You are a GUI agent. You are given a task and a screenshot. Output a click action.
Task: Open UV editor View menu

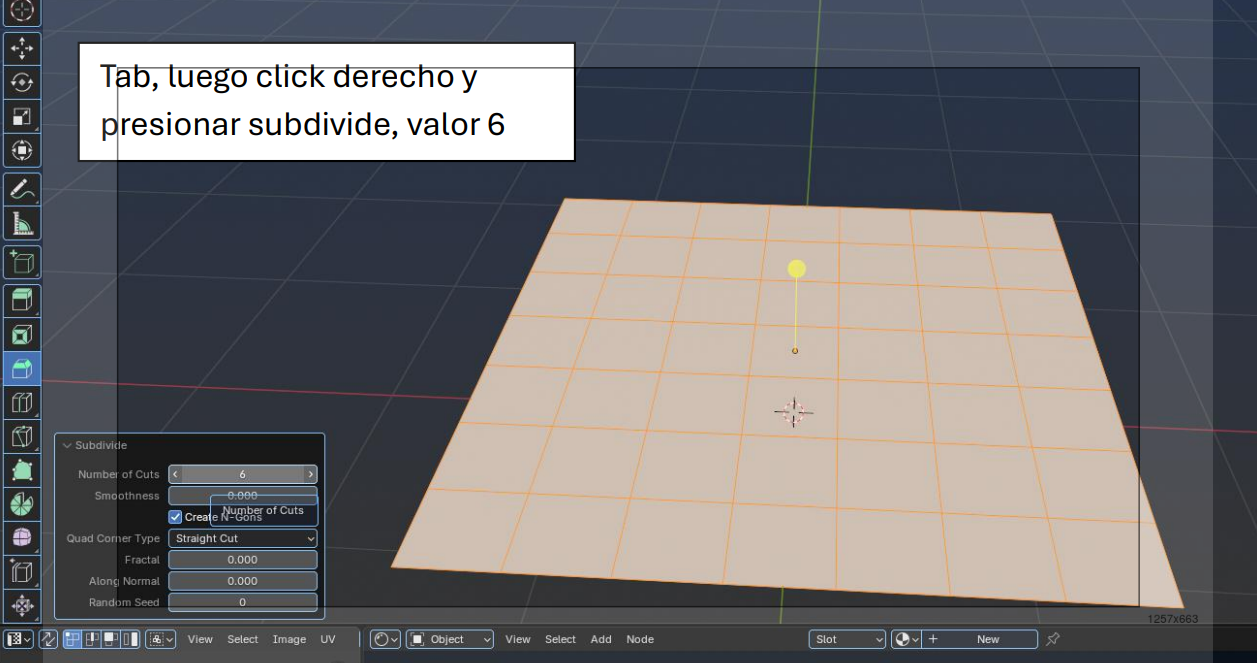pyautogui.click(x=200, y=639)
